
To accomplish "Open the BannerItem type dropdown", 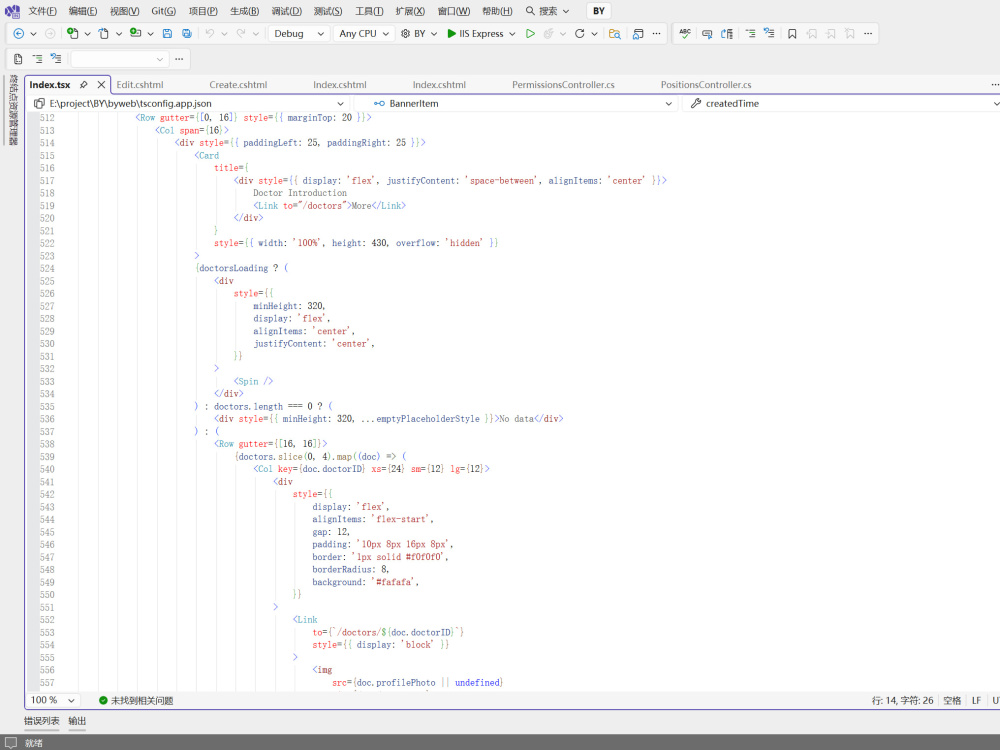I will click(522, 103).
